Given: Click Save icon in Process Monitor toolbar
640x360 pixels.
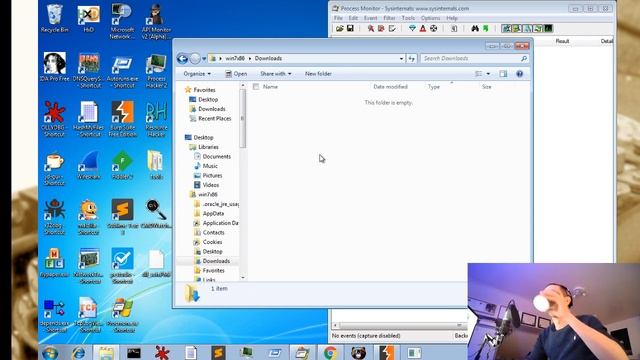Looking at the screenshot, I should (x=350, y=29).
